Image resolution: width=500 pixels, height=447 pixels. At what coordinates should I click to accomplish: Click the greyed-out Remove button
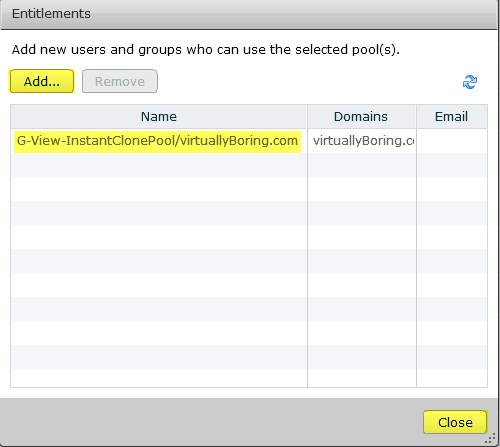(120, 81)
